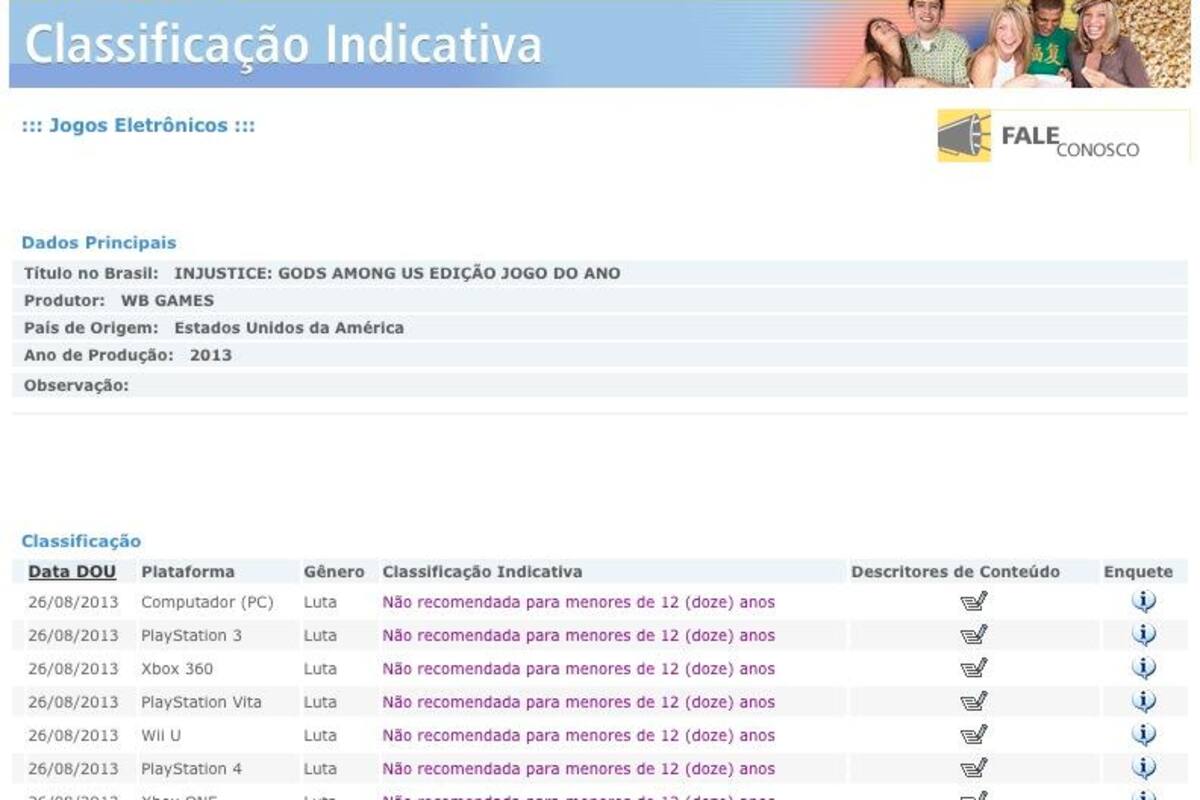The height and width of the screenshot is (800, 1200).
Task: Open content descriptors for PlayStation 4 row
Action: pos(974,768)
